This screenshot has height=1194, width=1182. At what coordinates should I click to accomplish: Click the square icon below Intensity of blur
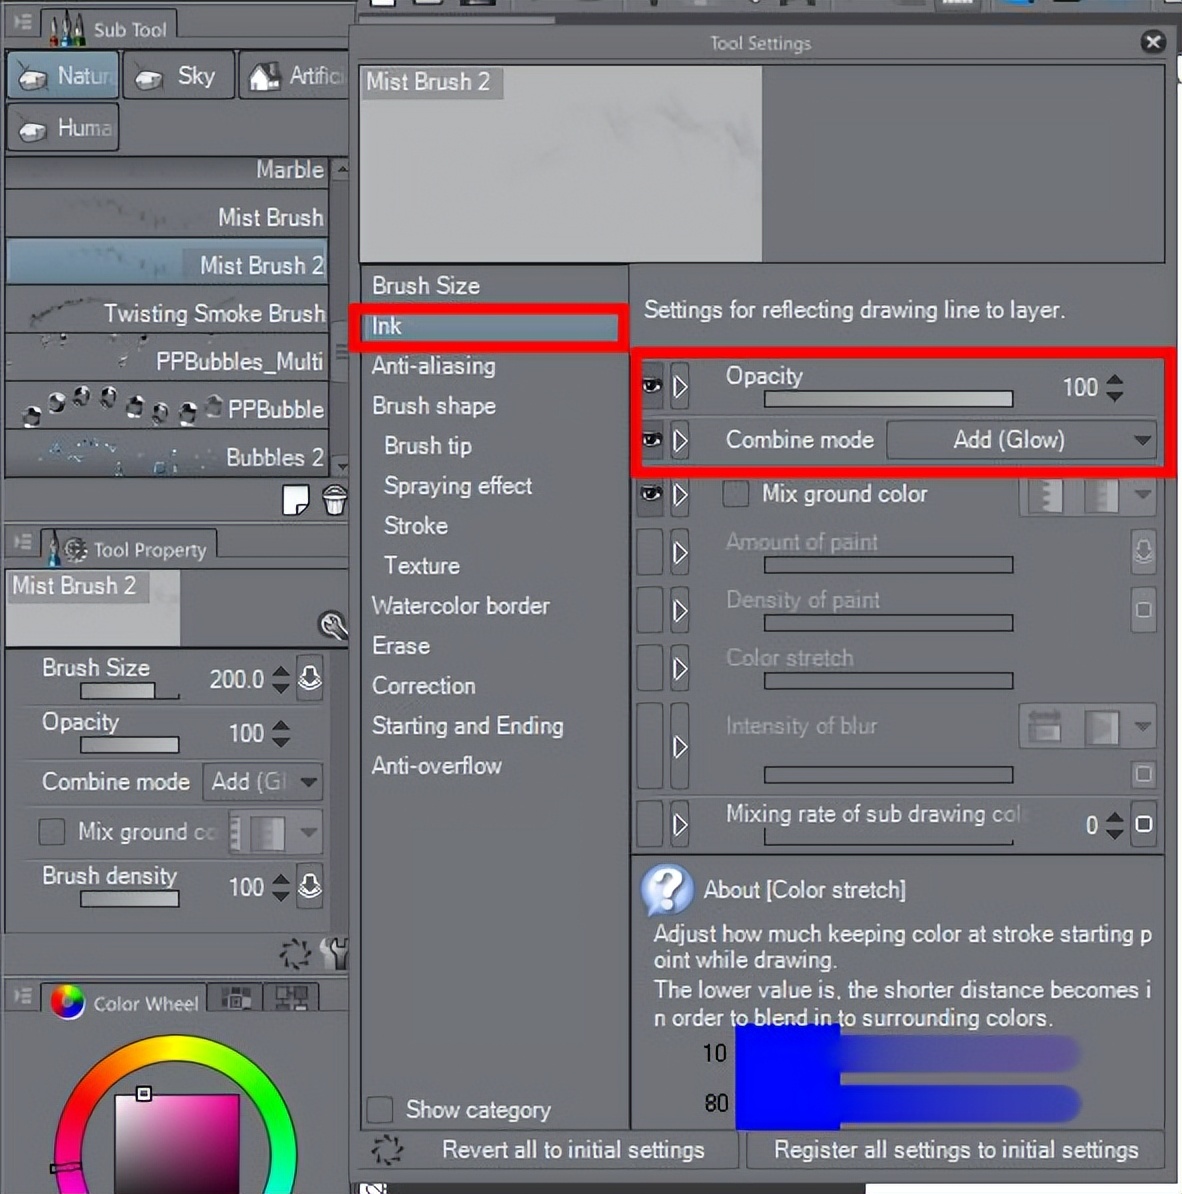click(x=1143, y=774)
